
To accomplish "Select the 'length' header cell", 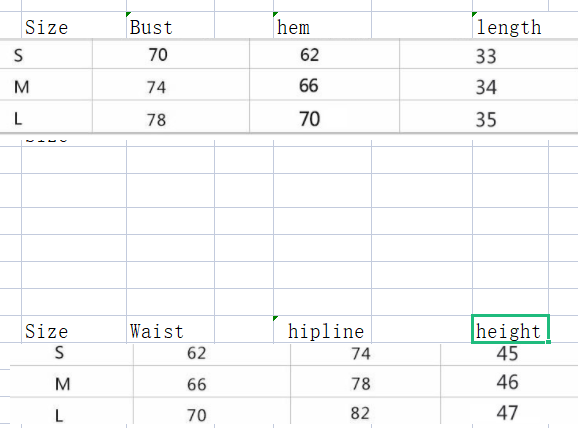I will [x=510, y=25].
